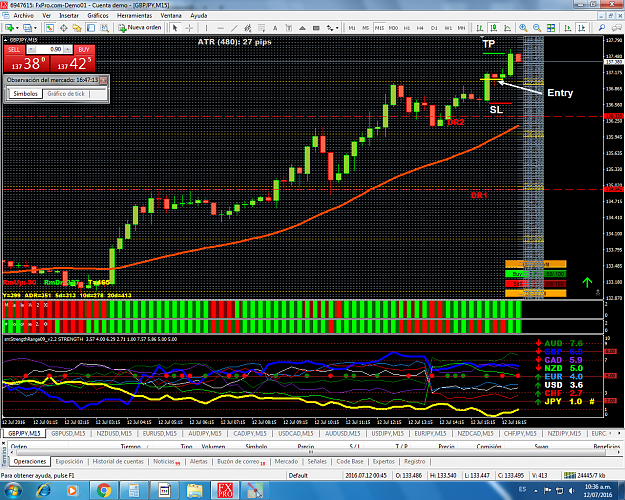The height and width of the screenshot is (500, 625).
Task: Open the Gráficos menu
Action: 98,16
